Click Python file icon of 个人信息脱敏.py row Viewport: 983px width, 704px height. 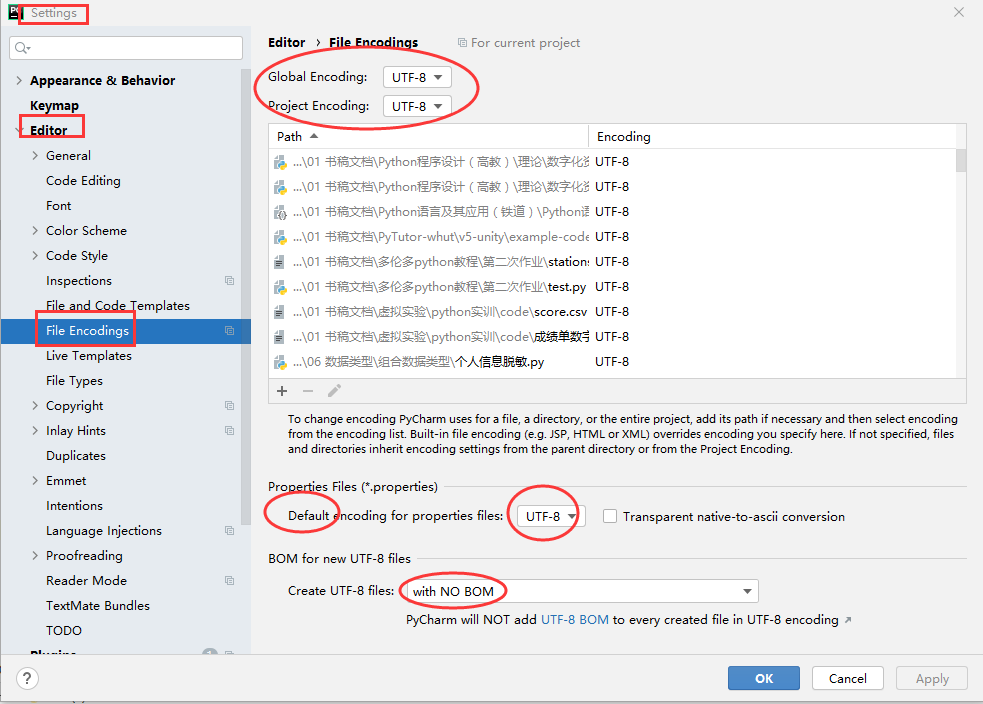click(280, 362)
